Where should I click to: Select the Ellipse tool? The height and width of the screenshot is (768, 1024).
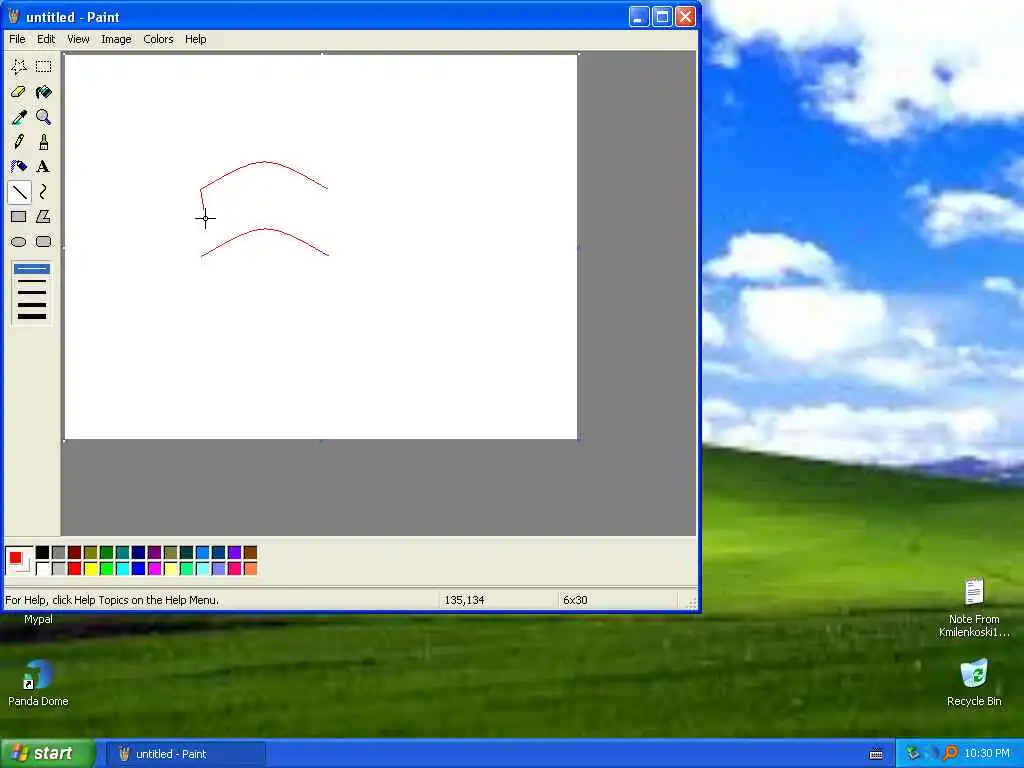click(x=19, y=242)
